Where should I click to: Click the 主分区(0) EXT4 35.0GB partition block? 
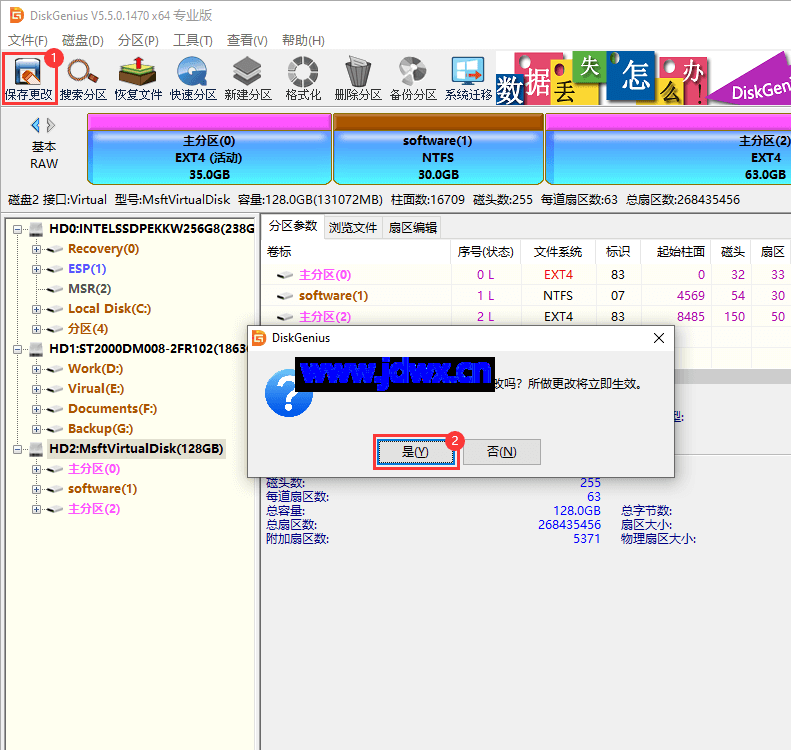(209, 149)
